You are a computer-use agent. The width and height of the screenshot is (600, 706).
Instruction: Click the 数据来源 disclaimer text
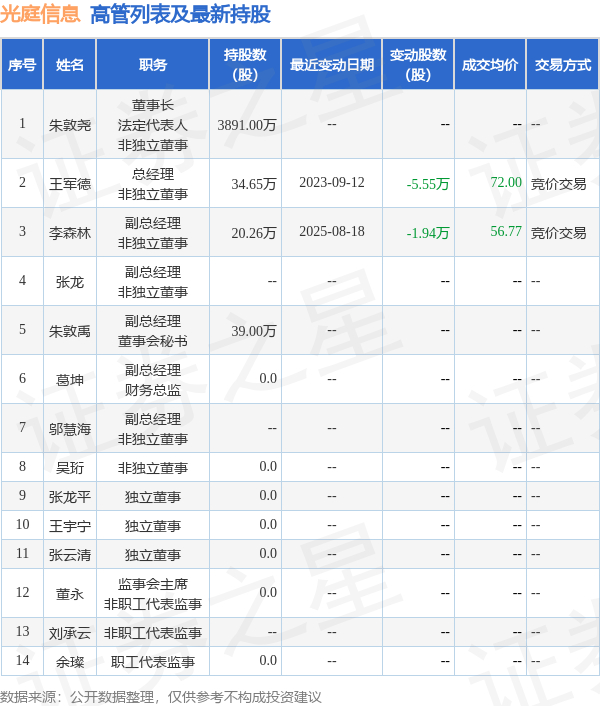tap(161, 697)
